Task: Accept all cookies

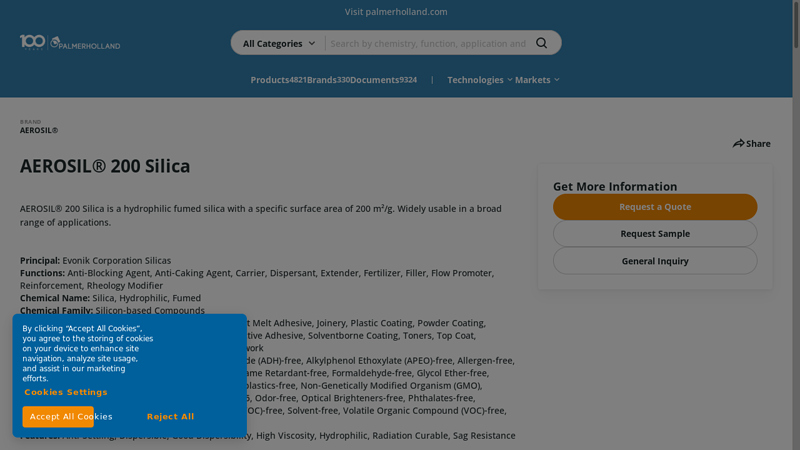Action: 59,417
